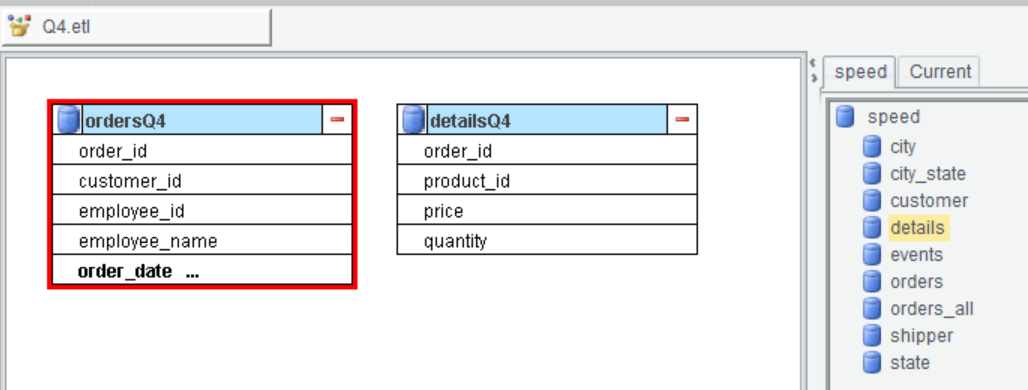Viewport: 1028px width, 390px height.
Task: Click the state table icon in tree
Action: point(871,362)
